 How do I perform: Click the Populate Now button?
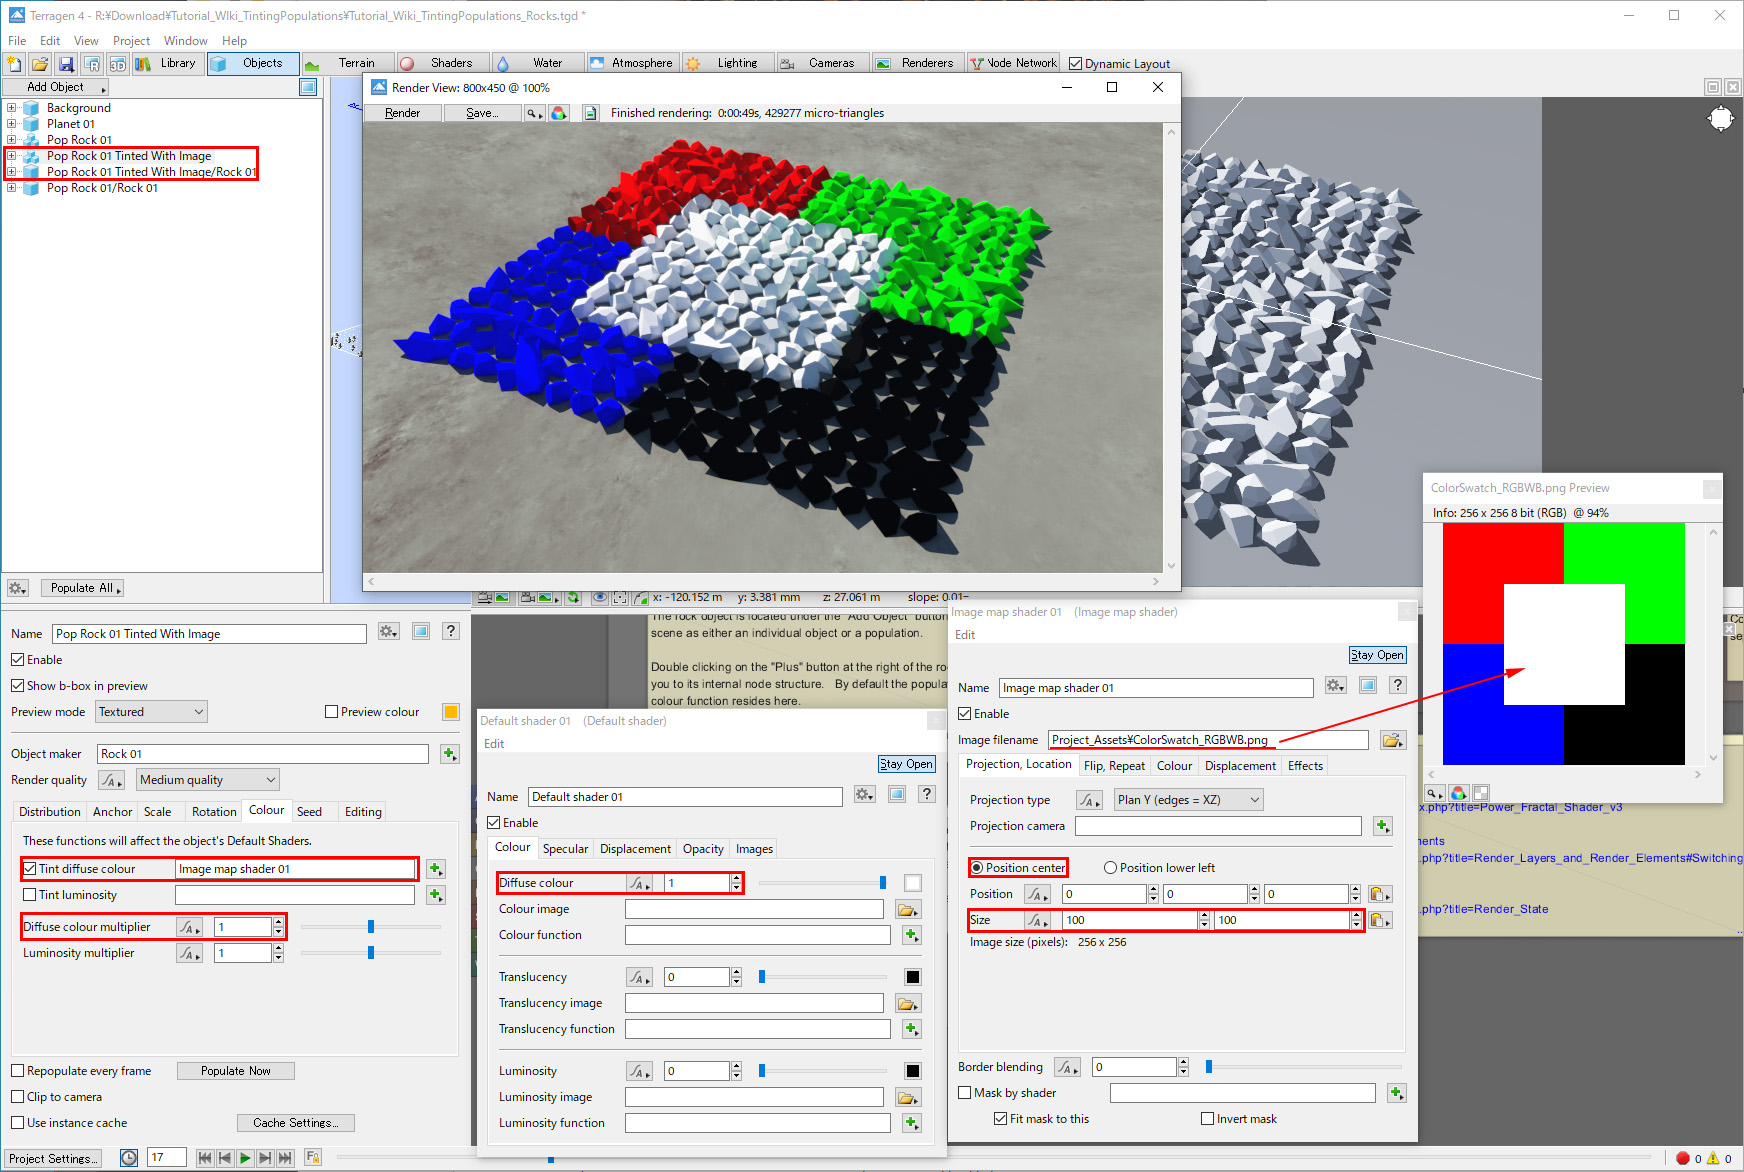[235, 1071]
